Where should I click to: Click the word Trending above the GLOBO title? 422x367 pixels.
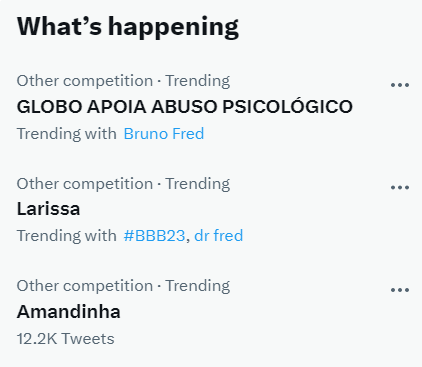pos(198,81)
